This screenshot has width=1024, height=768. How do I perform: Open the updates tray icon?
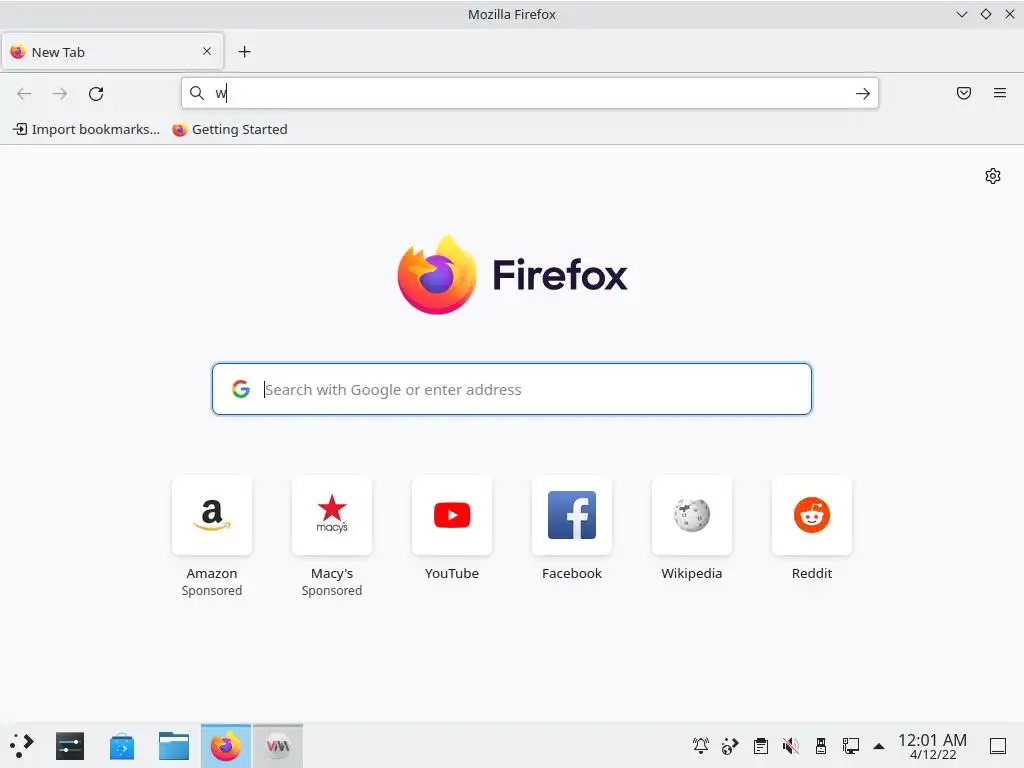pos(730,746)
